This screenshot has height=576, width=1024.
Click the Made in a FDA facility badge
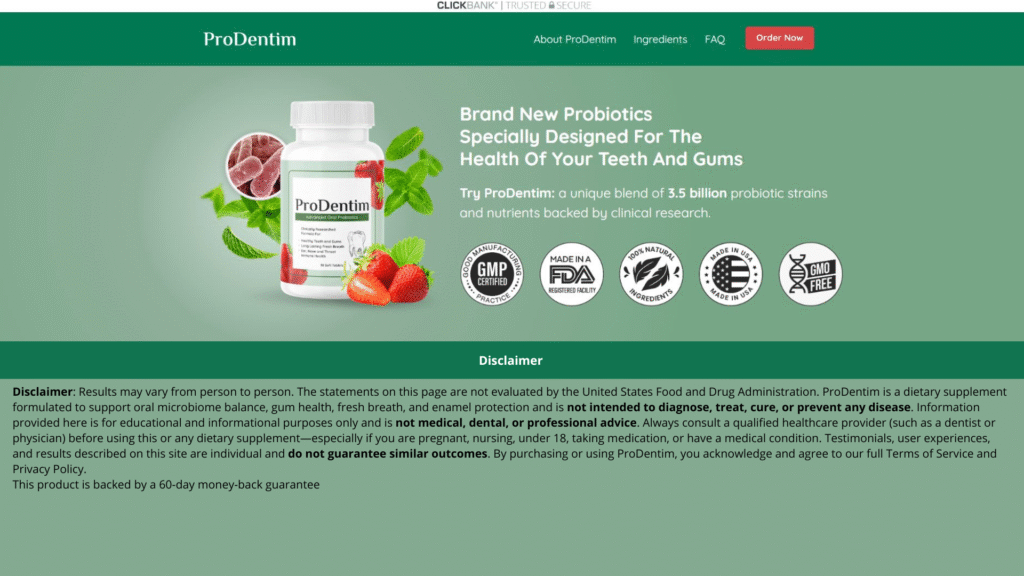click(x=571, y=274)
